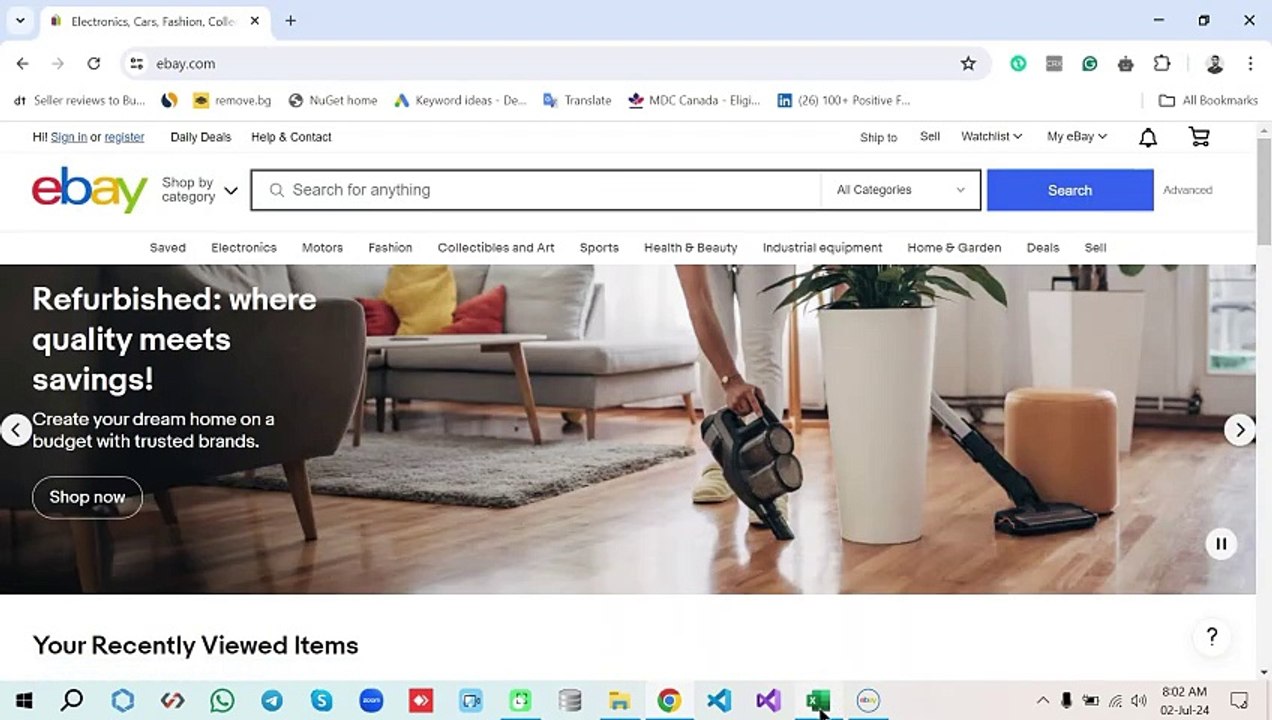
Task: Show hidden system tray icons
Action: [1043, 700]
